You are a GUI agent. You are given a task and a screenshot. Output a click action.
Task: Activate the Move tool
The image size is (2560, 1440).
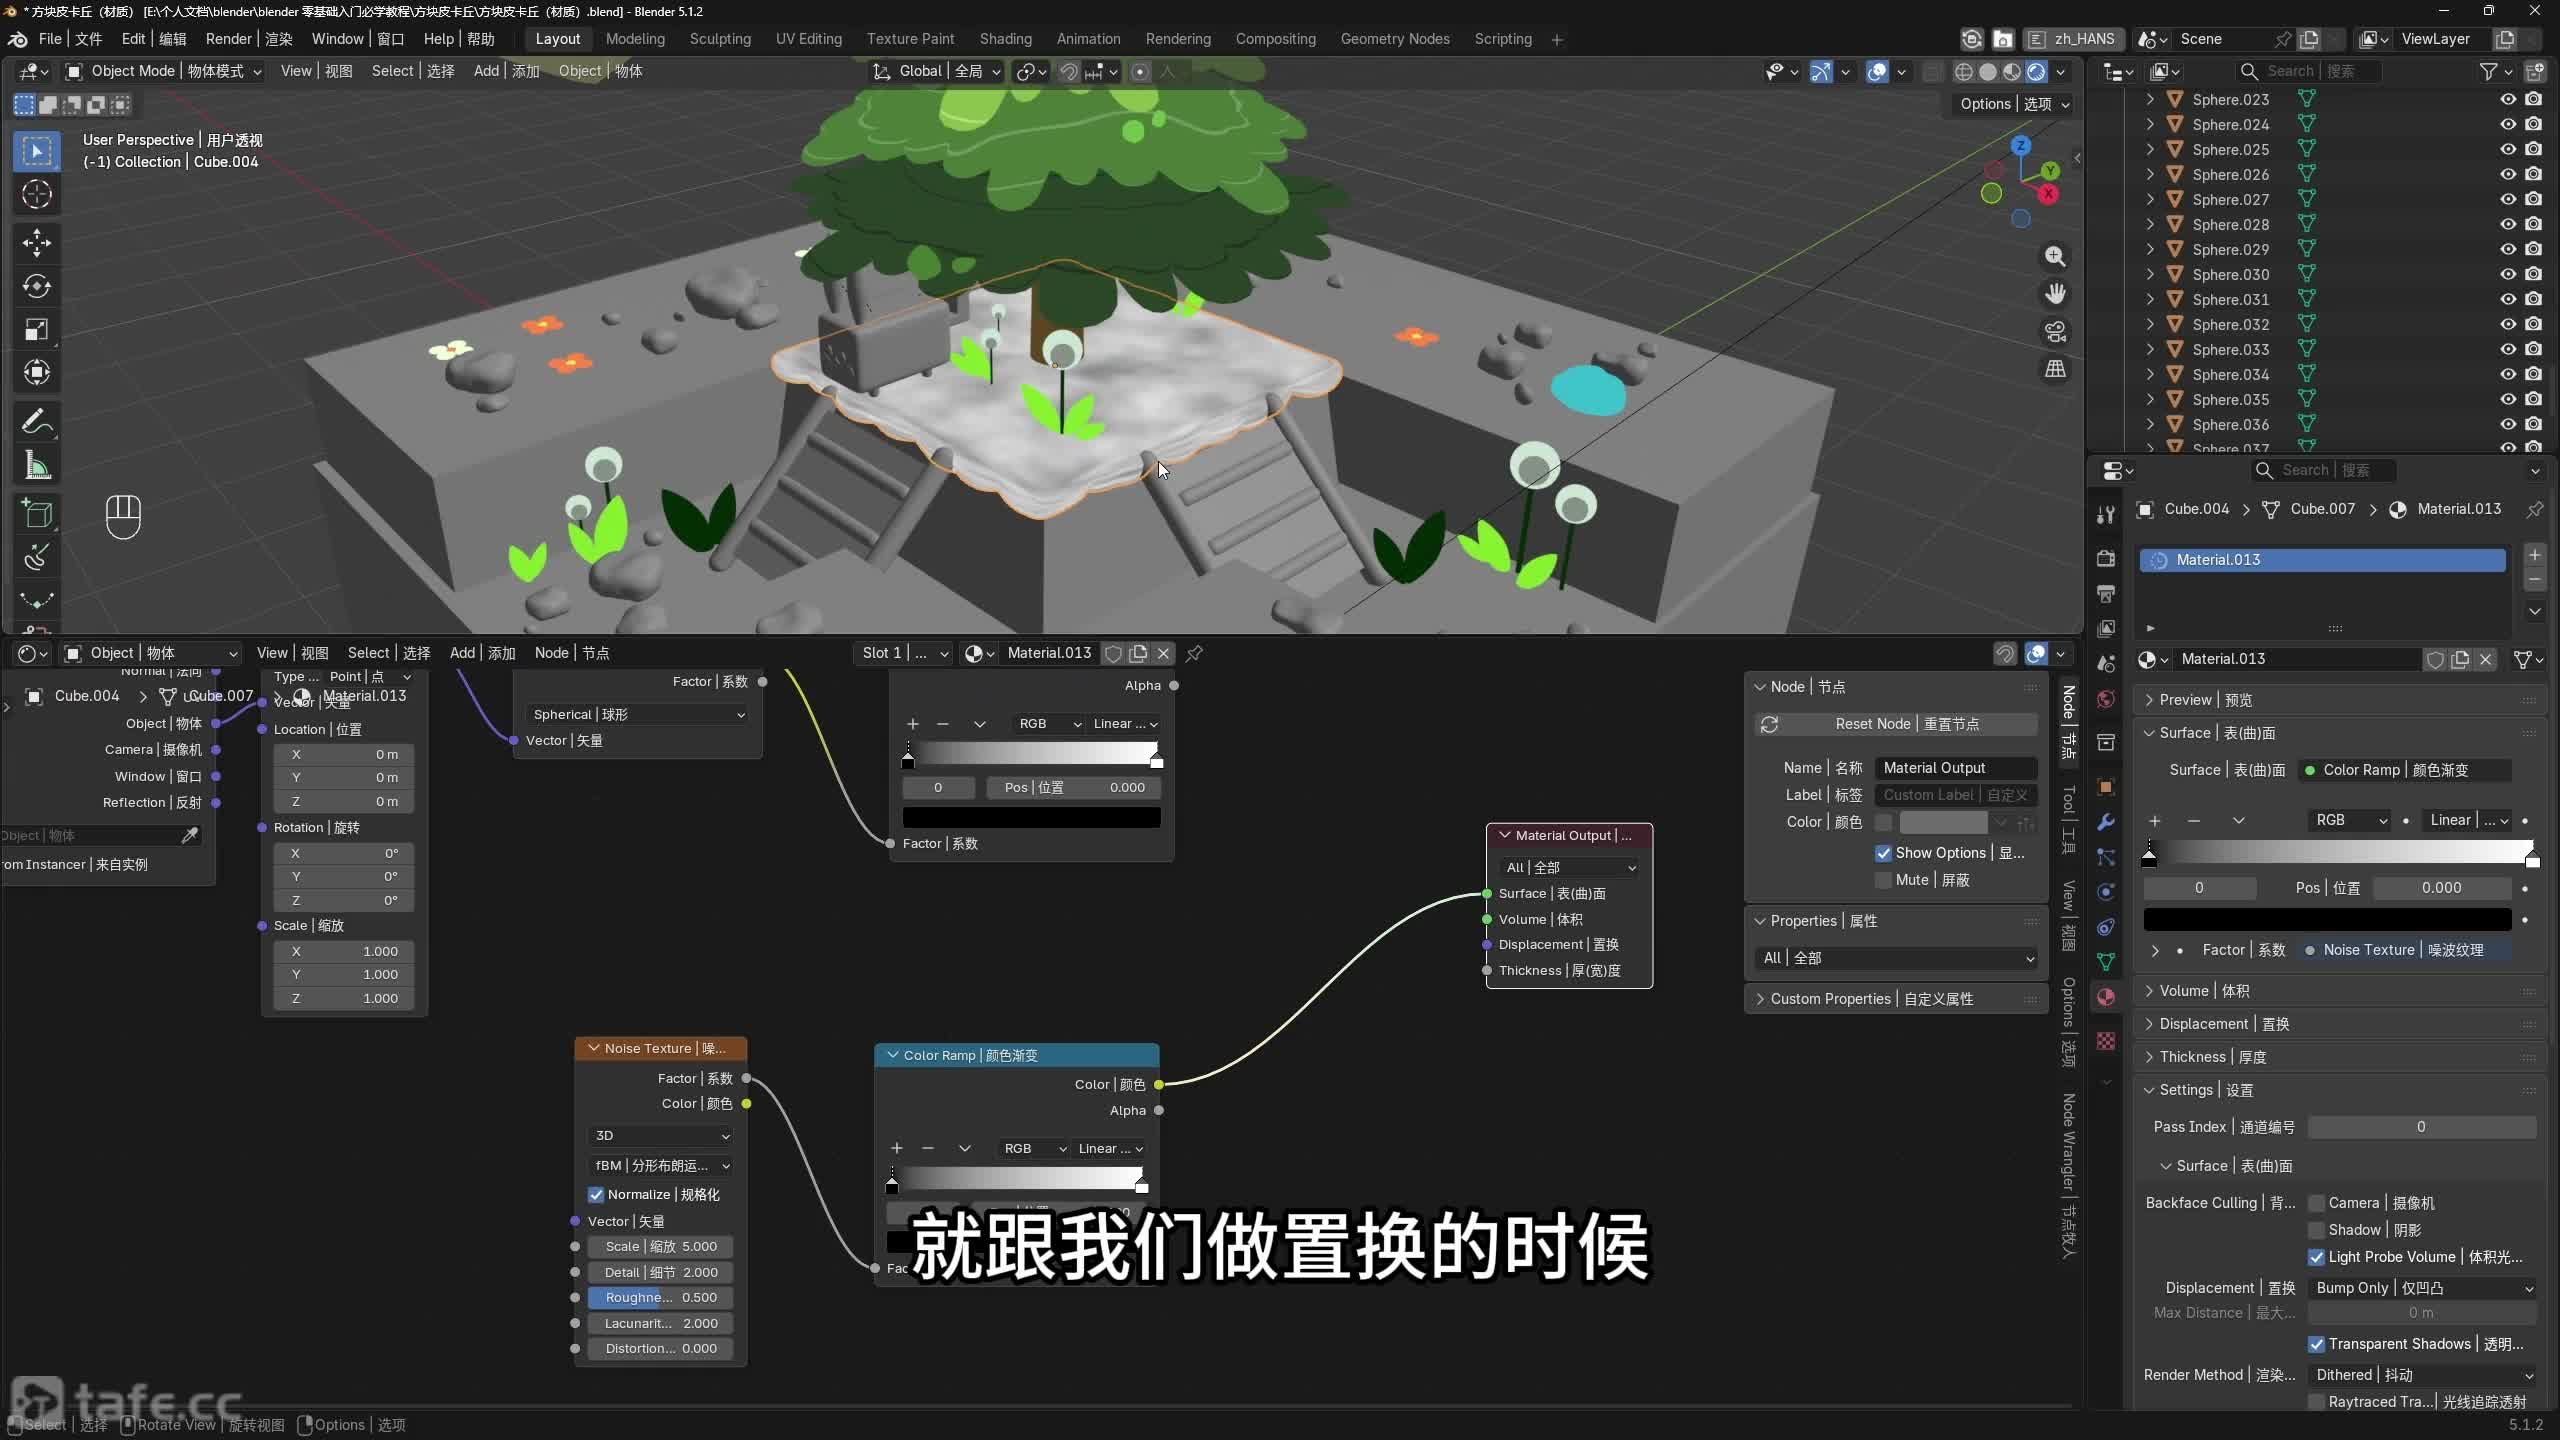click(37, 243)
